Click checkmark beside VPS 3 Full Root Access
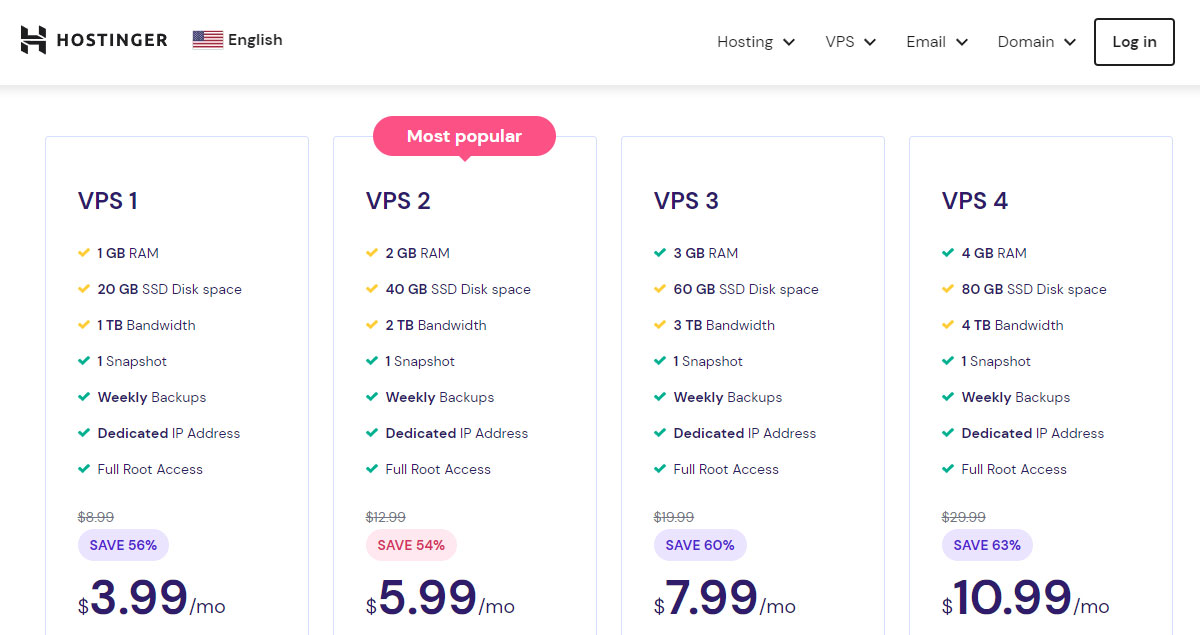 tap(660, 469)
